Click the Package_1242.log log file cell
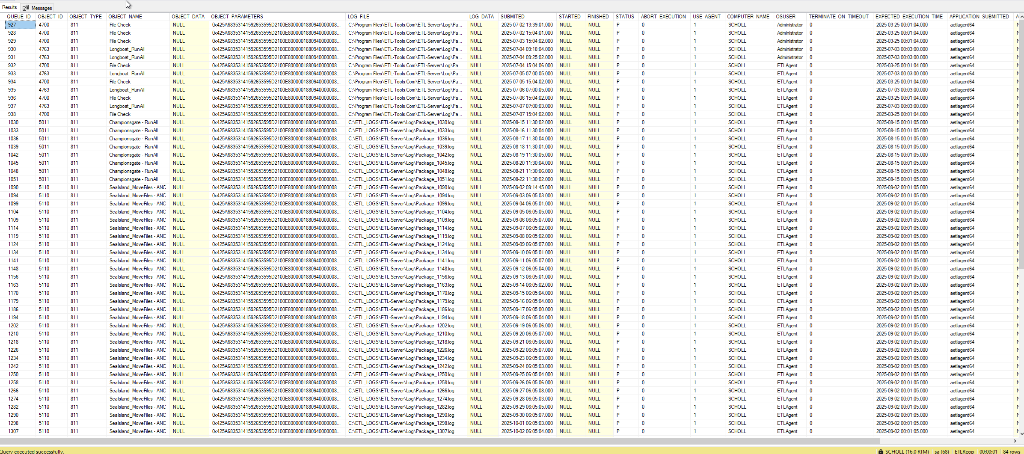Viewport: 1024px width, 454px height. click(407, 366)
